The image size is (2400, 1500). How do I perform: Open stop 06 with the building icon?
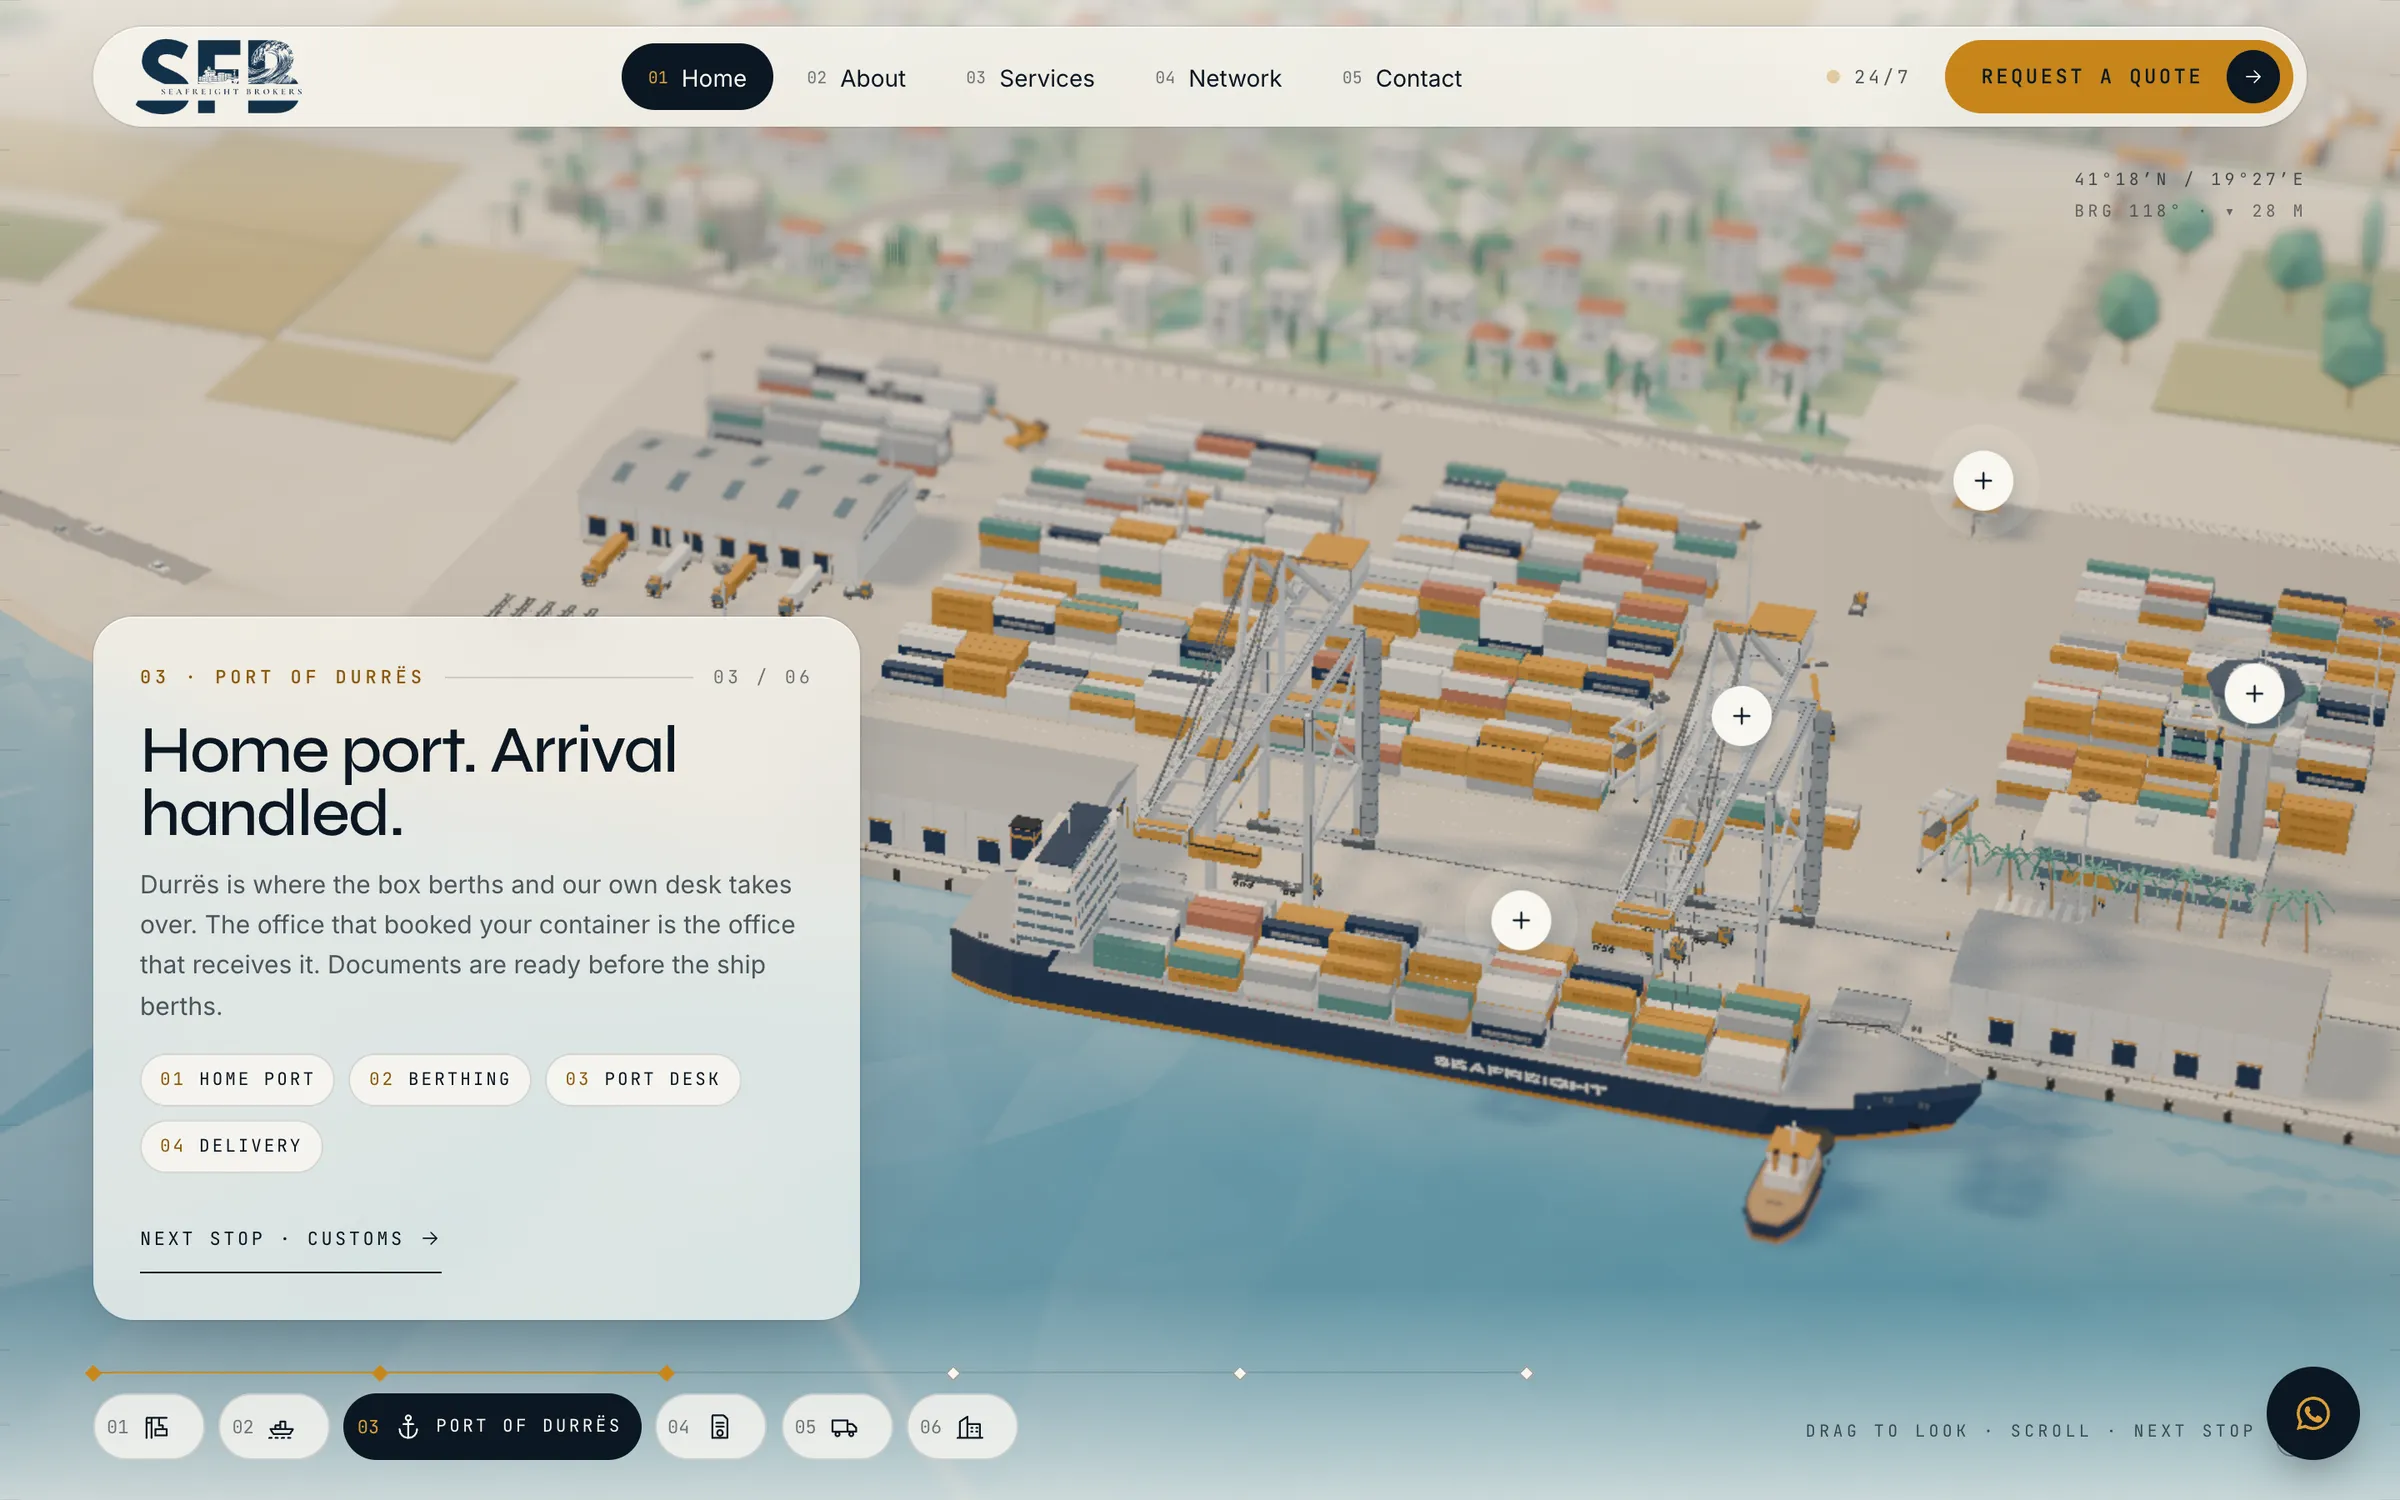pos(961,1427)
